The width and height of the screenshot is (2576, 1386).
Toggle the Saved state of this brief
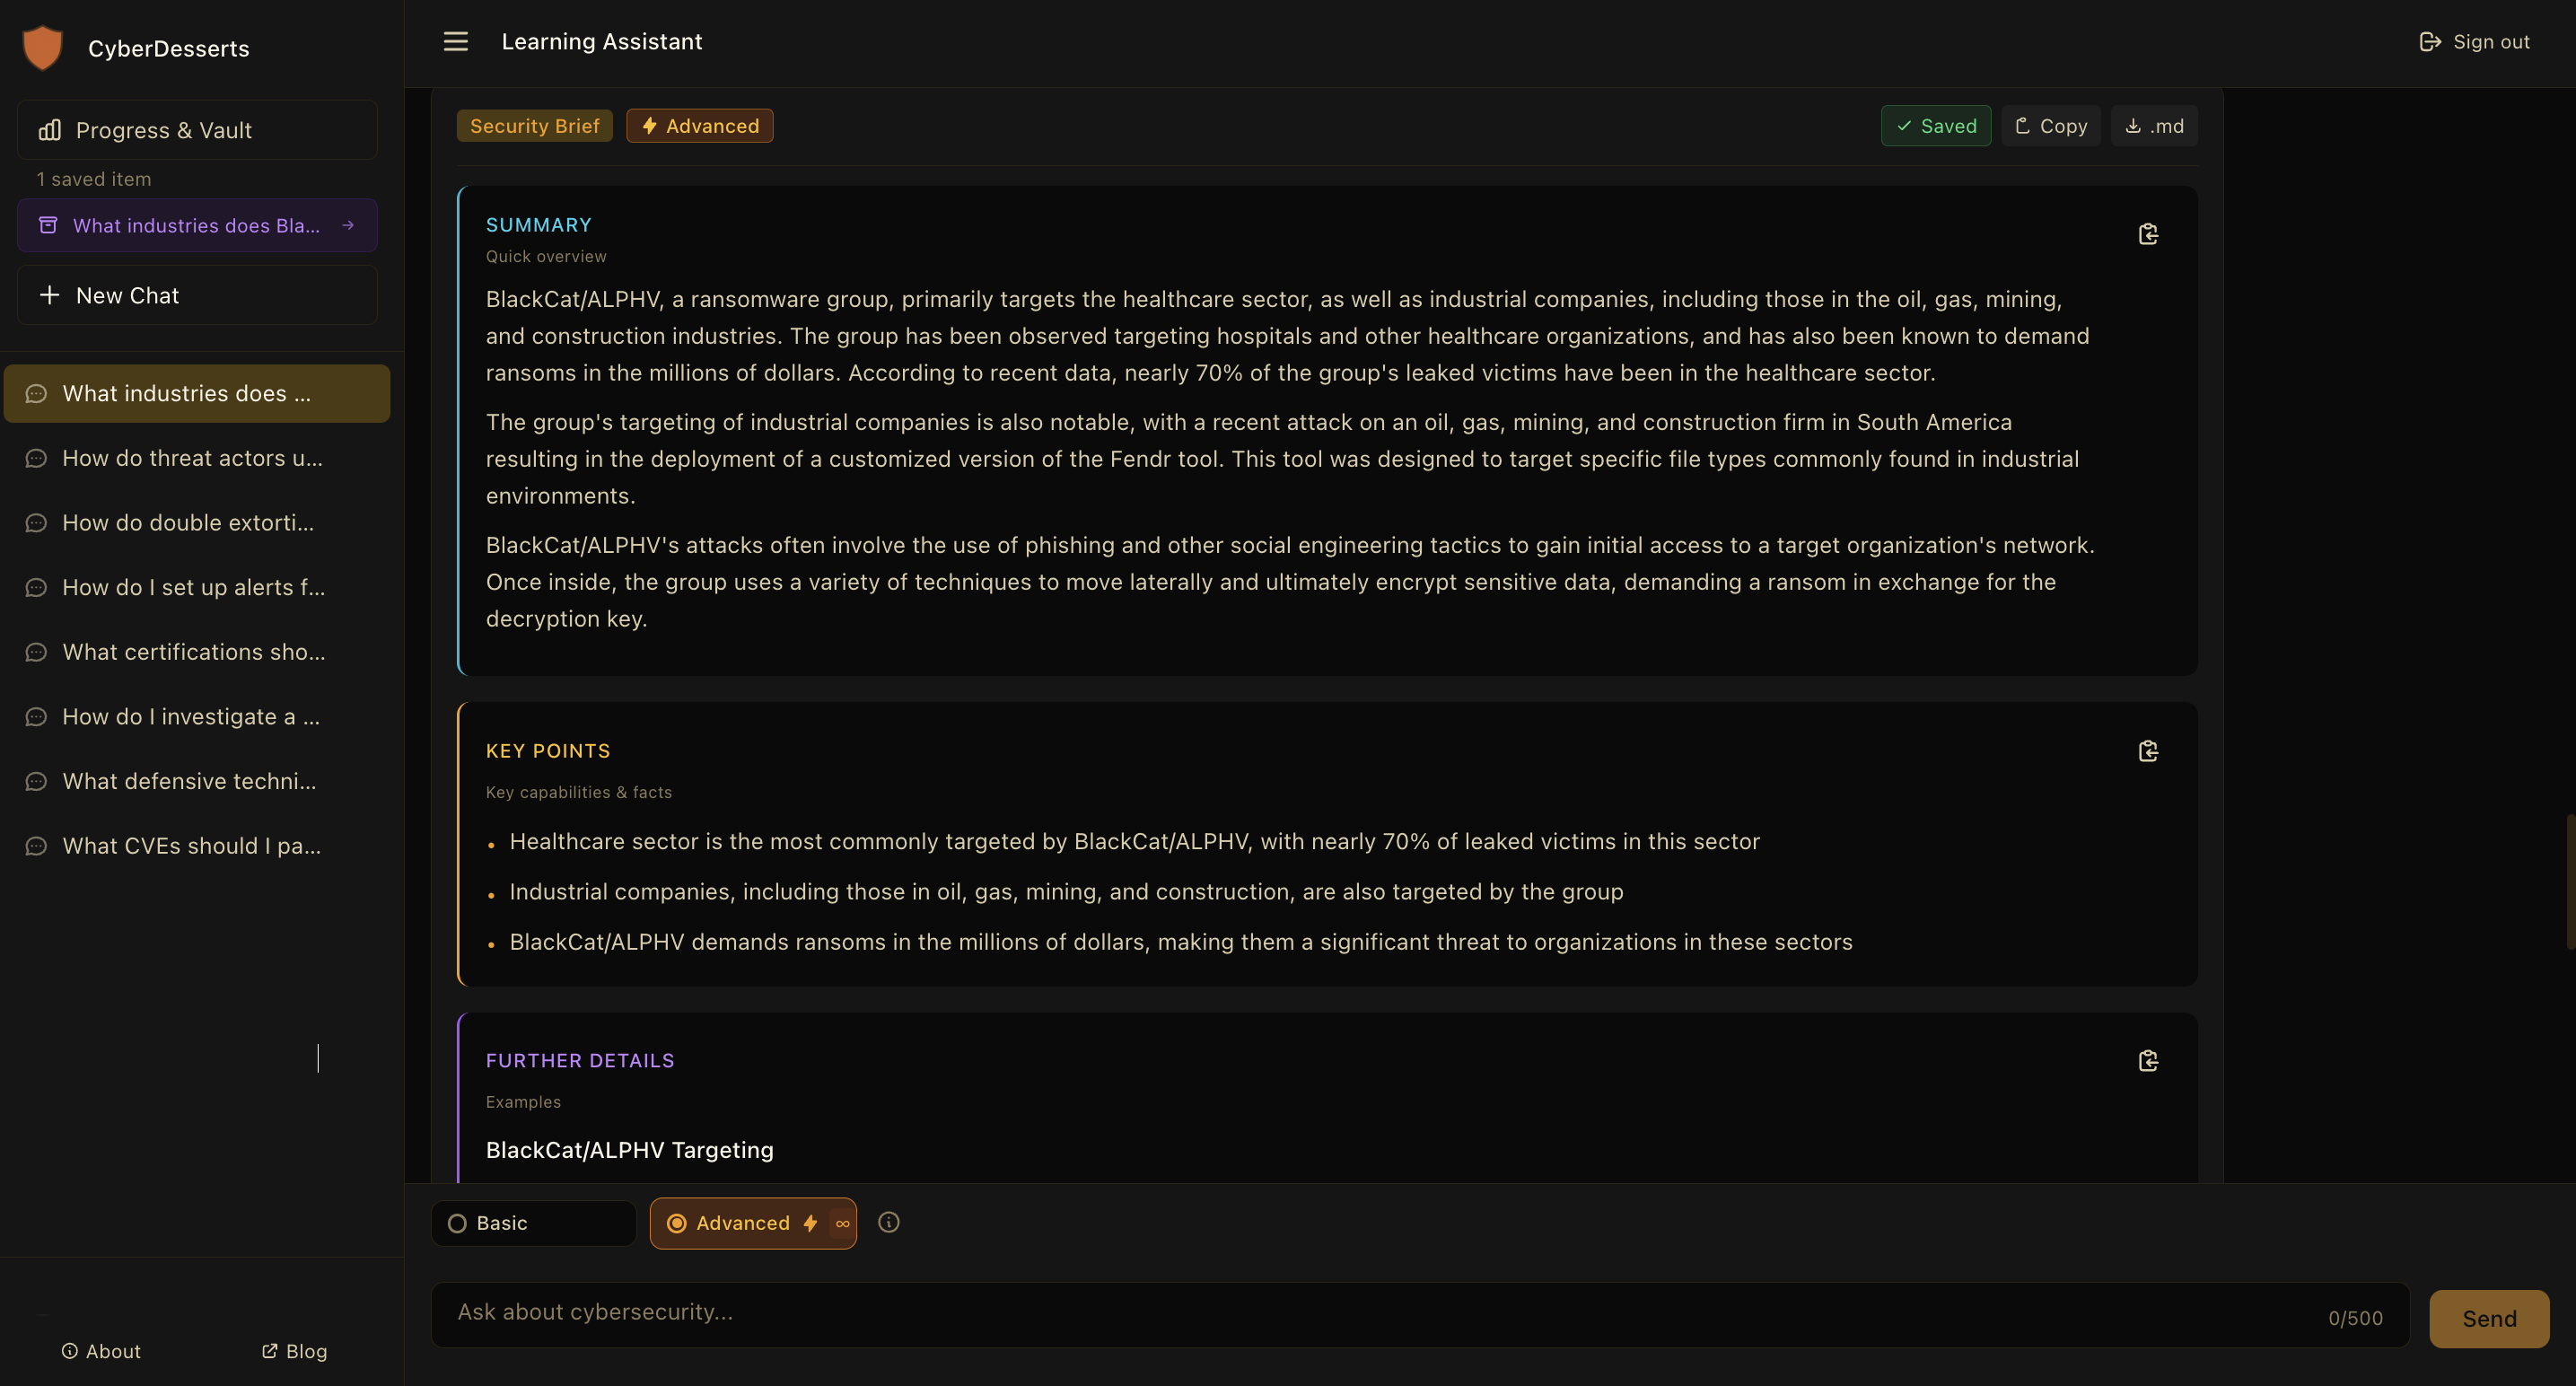click(1934, 125)
